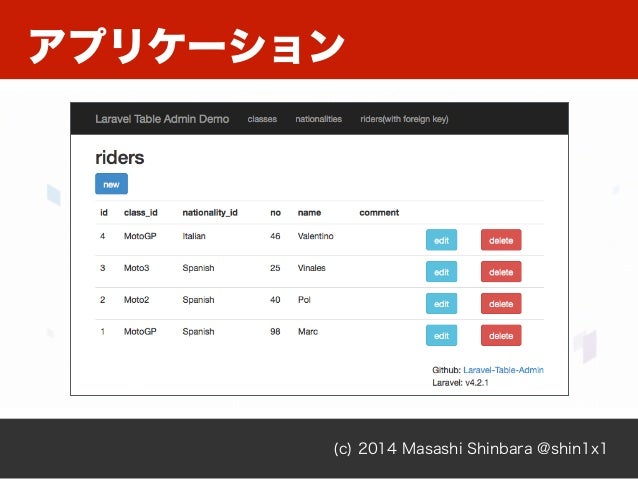Image resolution: width=638 pixels, height=479 pixels.
Task: Click the rider name Pol
Action: click(304, 300)
